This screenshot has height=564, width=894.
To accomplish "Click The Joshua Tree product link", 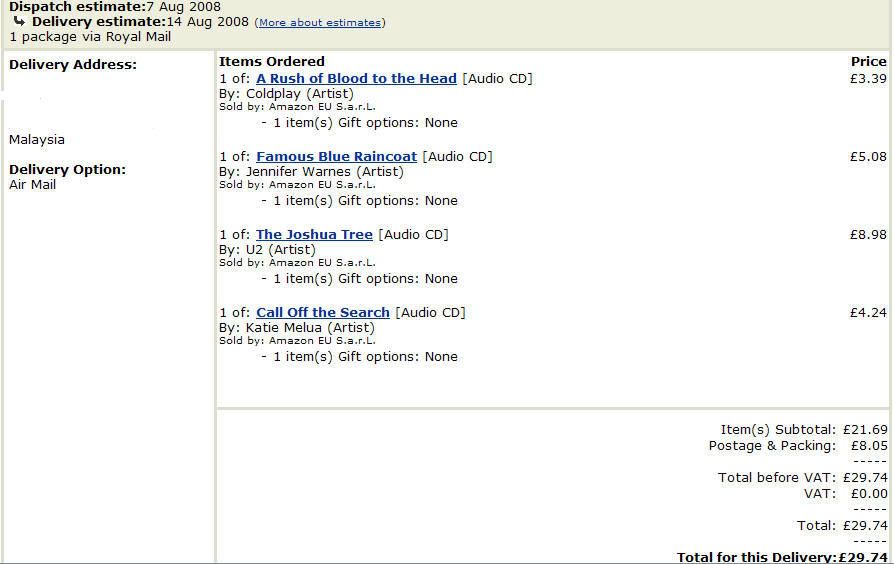I will (314, 234).
